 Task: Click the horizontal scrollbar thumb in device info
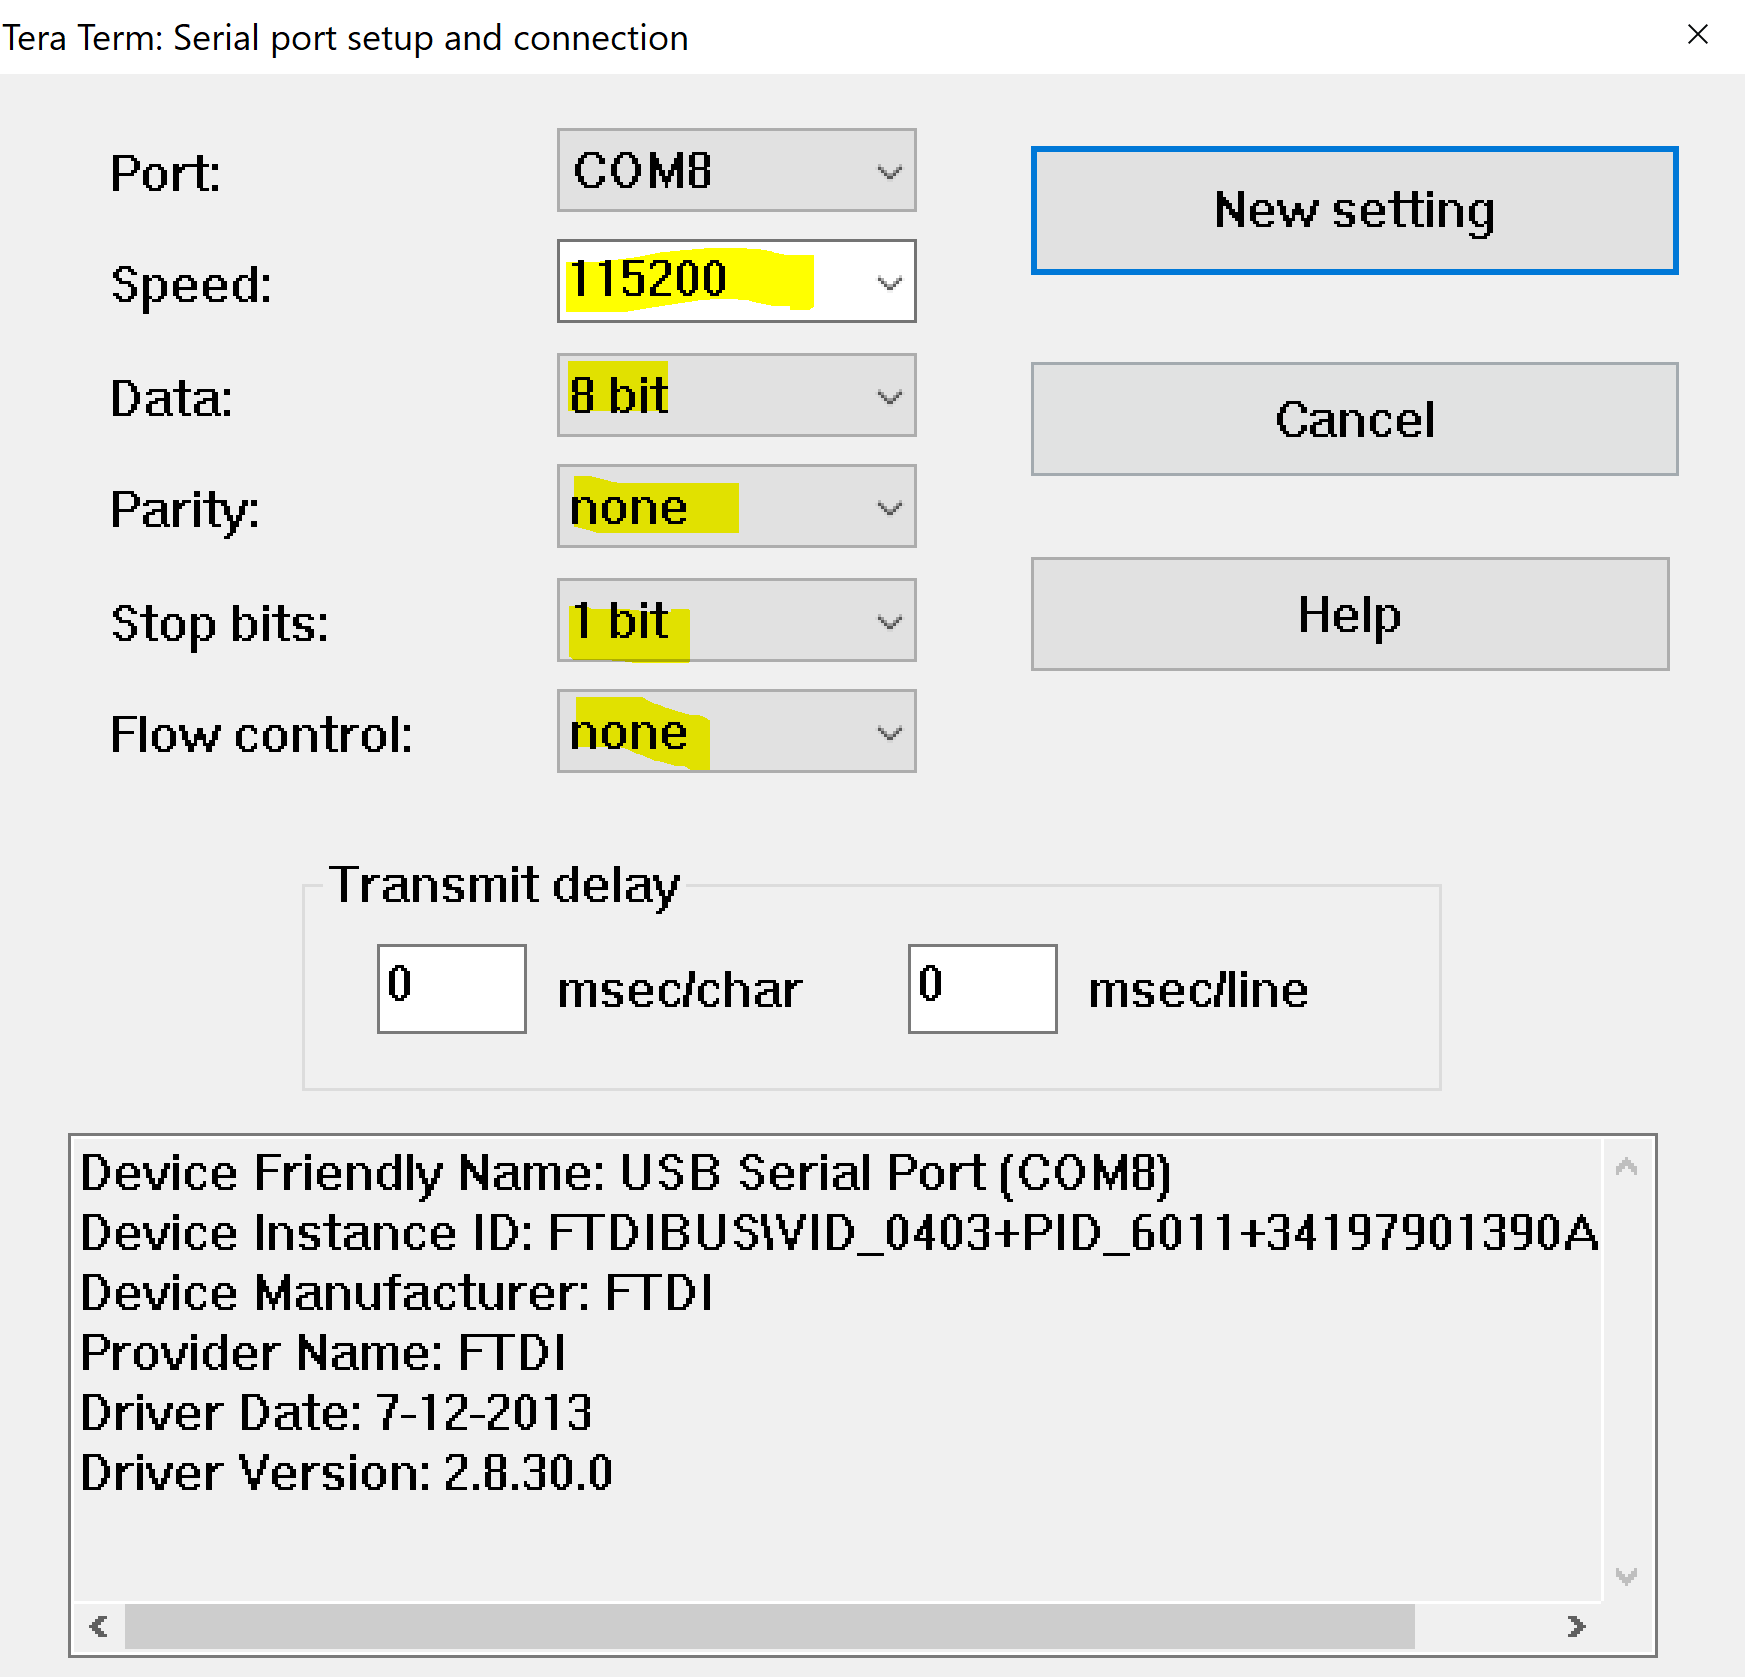tap(769, 1627)
